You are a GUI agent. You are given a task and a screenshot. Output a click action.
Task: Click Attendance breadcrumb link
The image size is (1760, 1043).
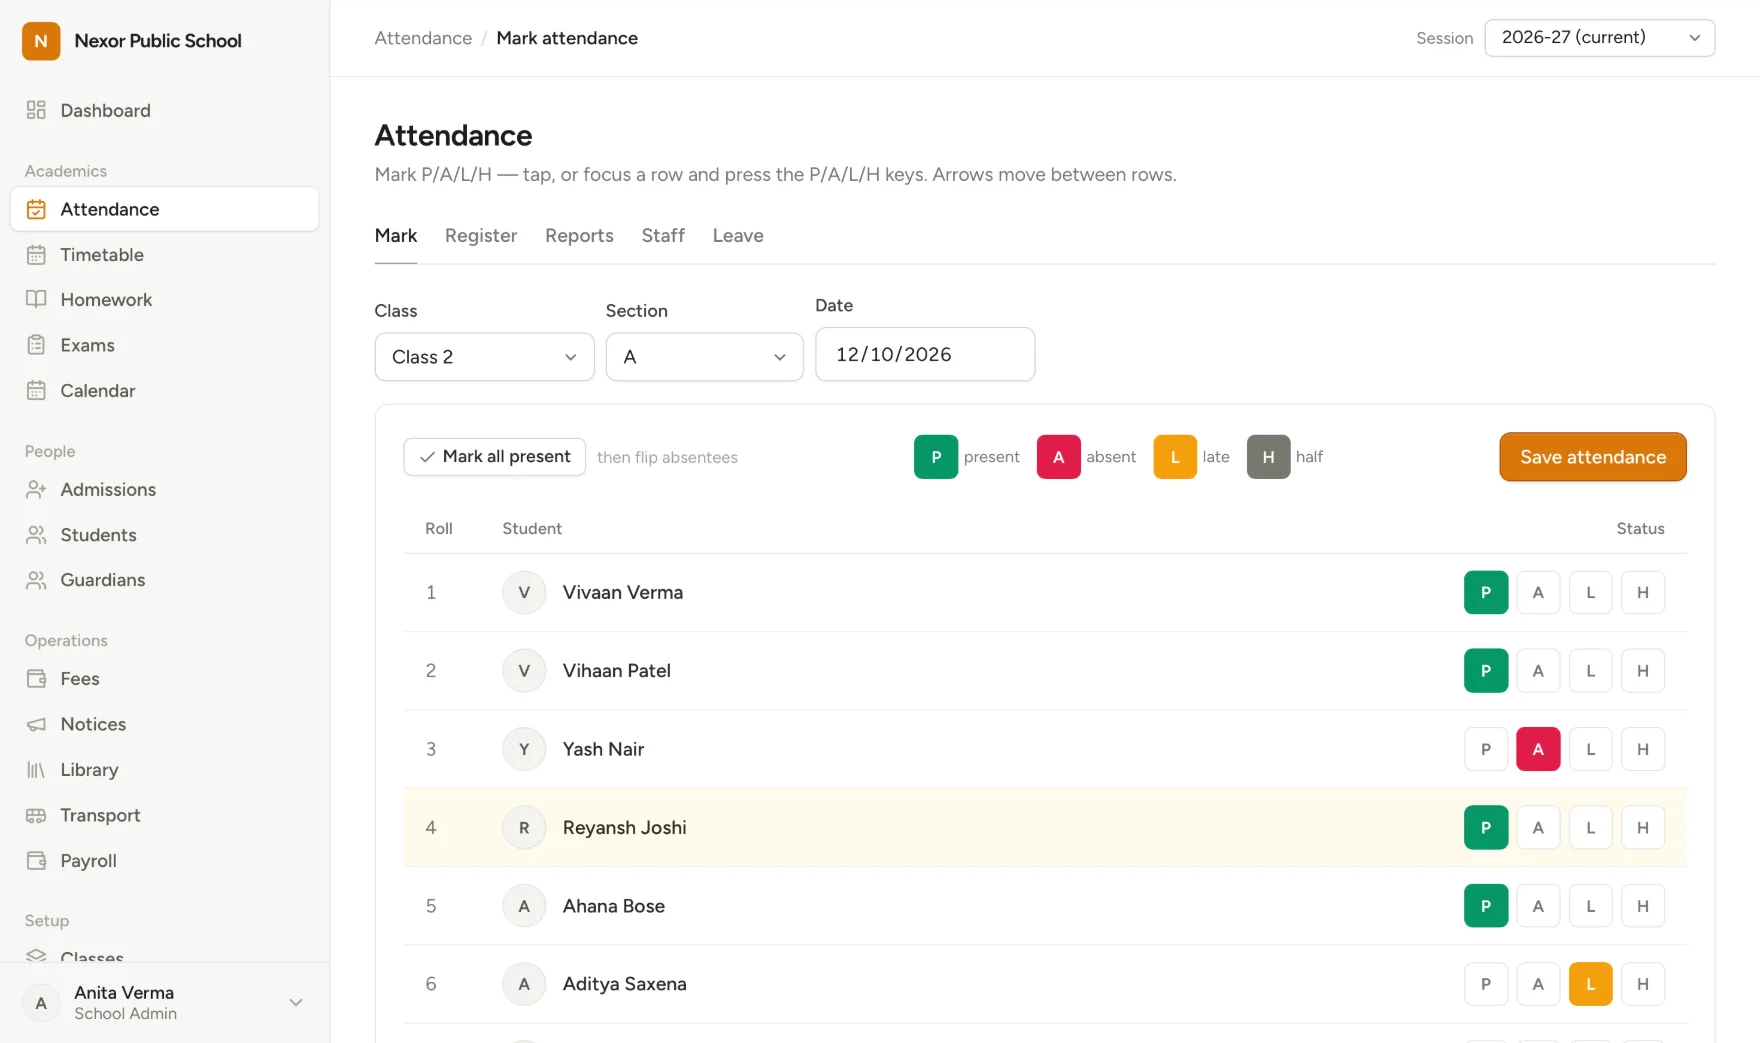423,38
